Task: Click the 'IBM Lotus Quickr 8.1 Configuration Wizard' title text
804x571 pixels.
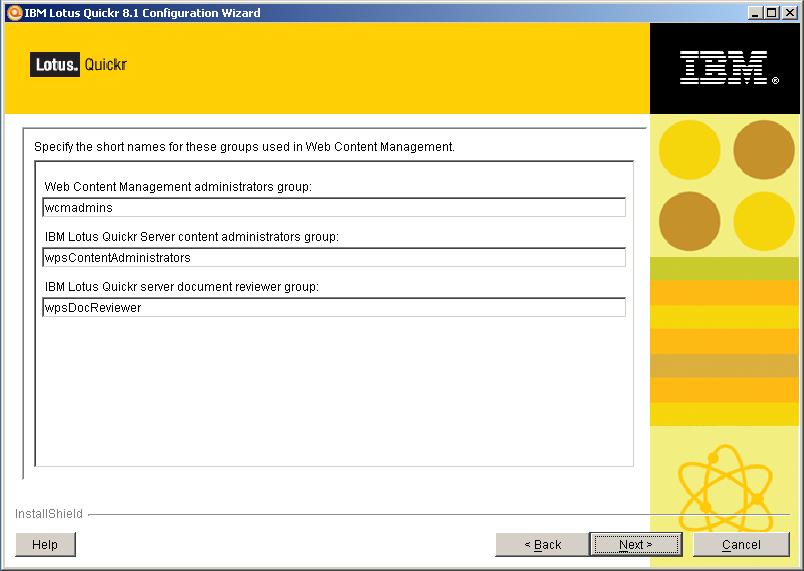Action: 143,13
